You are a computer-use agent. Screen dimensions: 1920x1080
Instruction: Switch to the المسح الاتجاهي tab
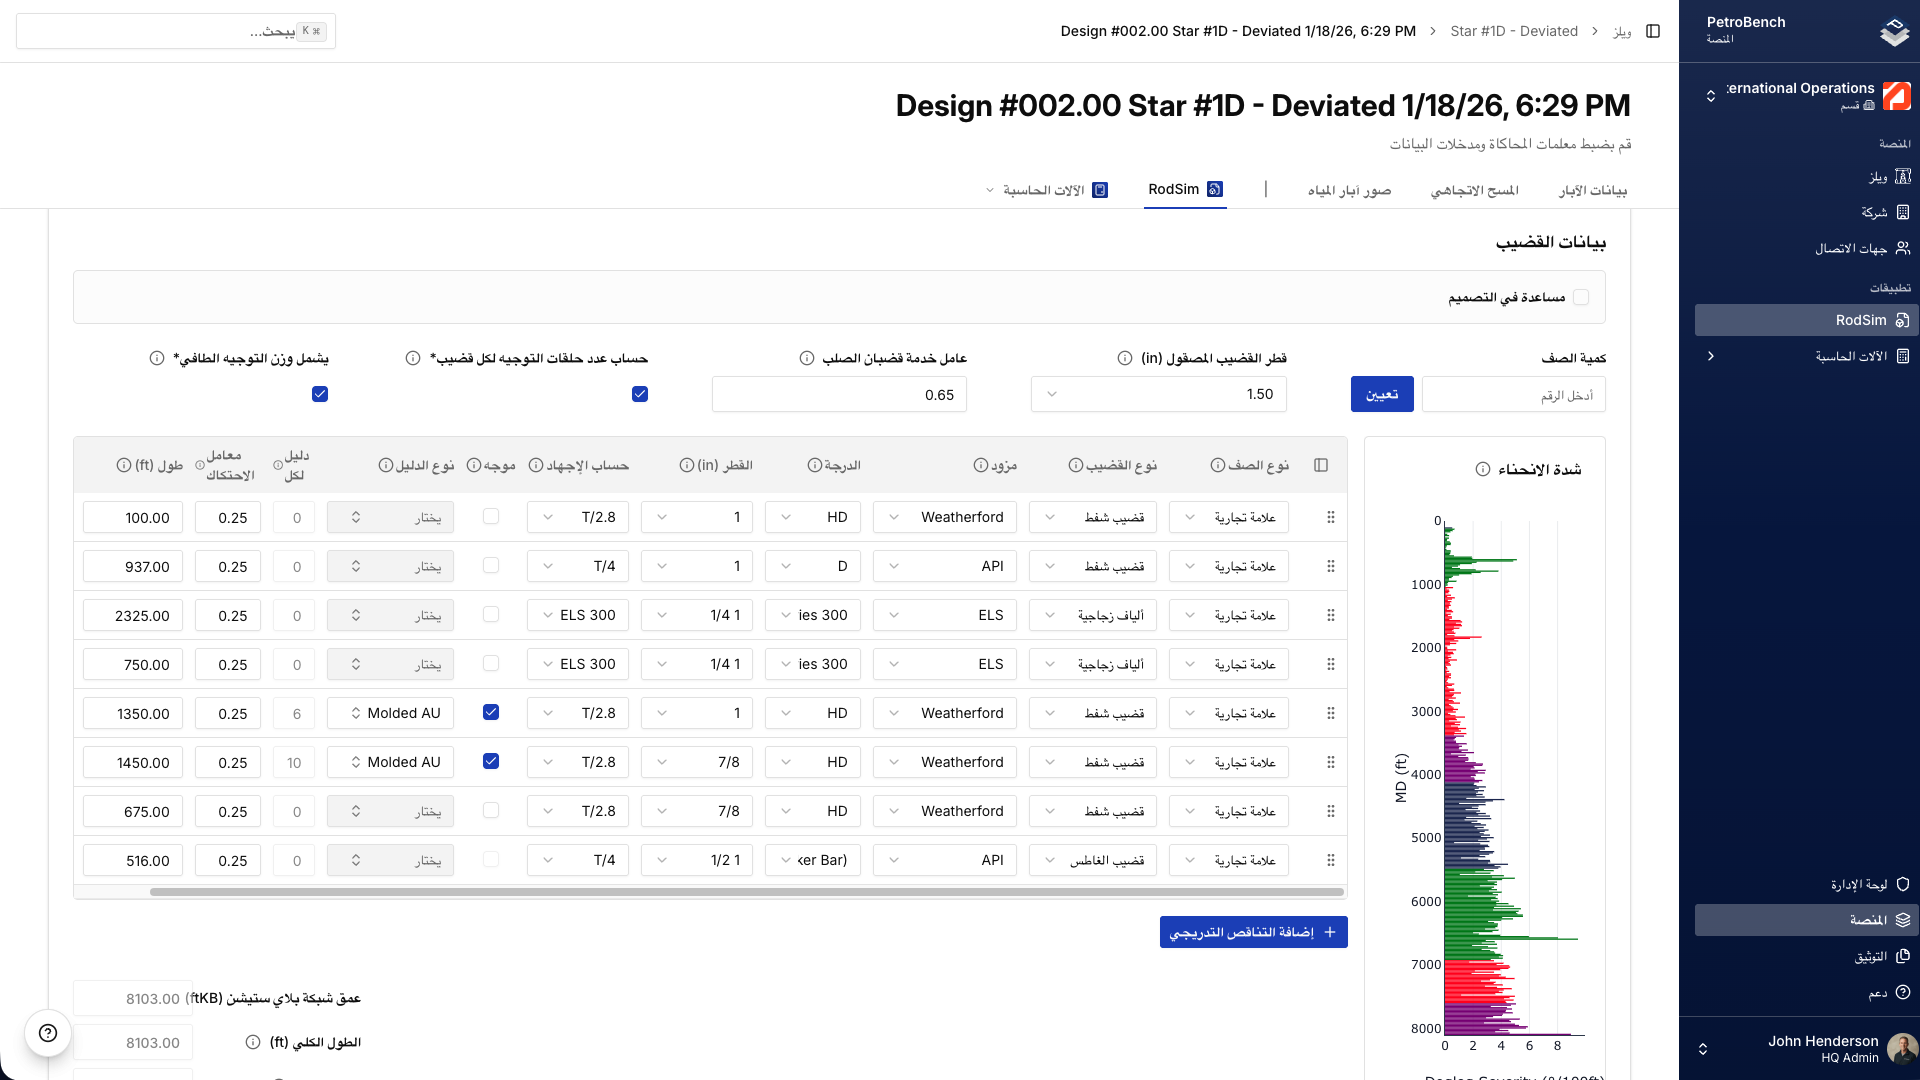[1474, 190]
